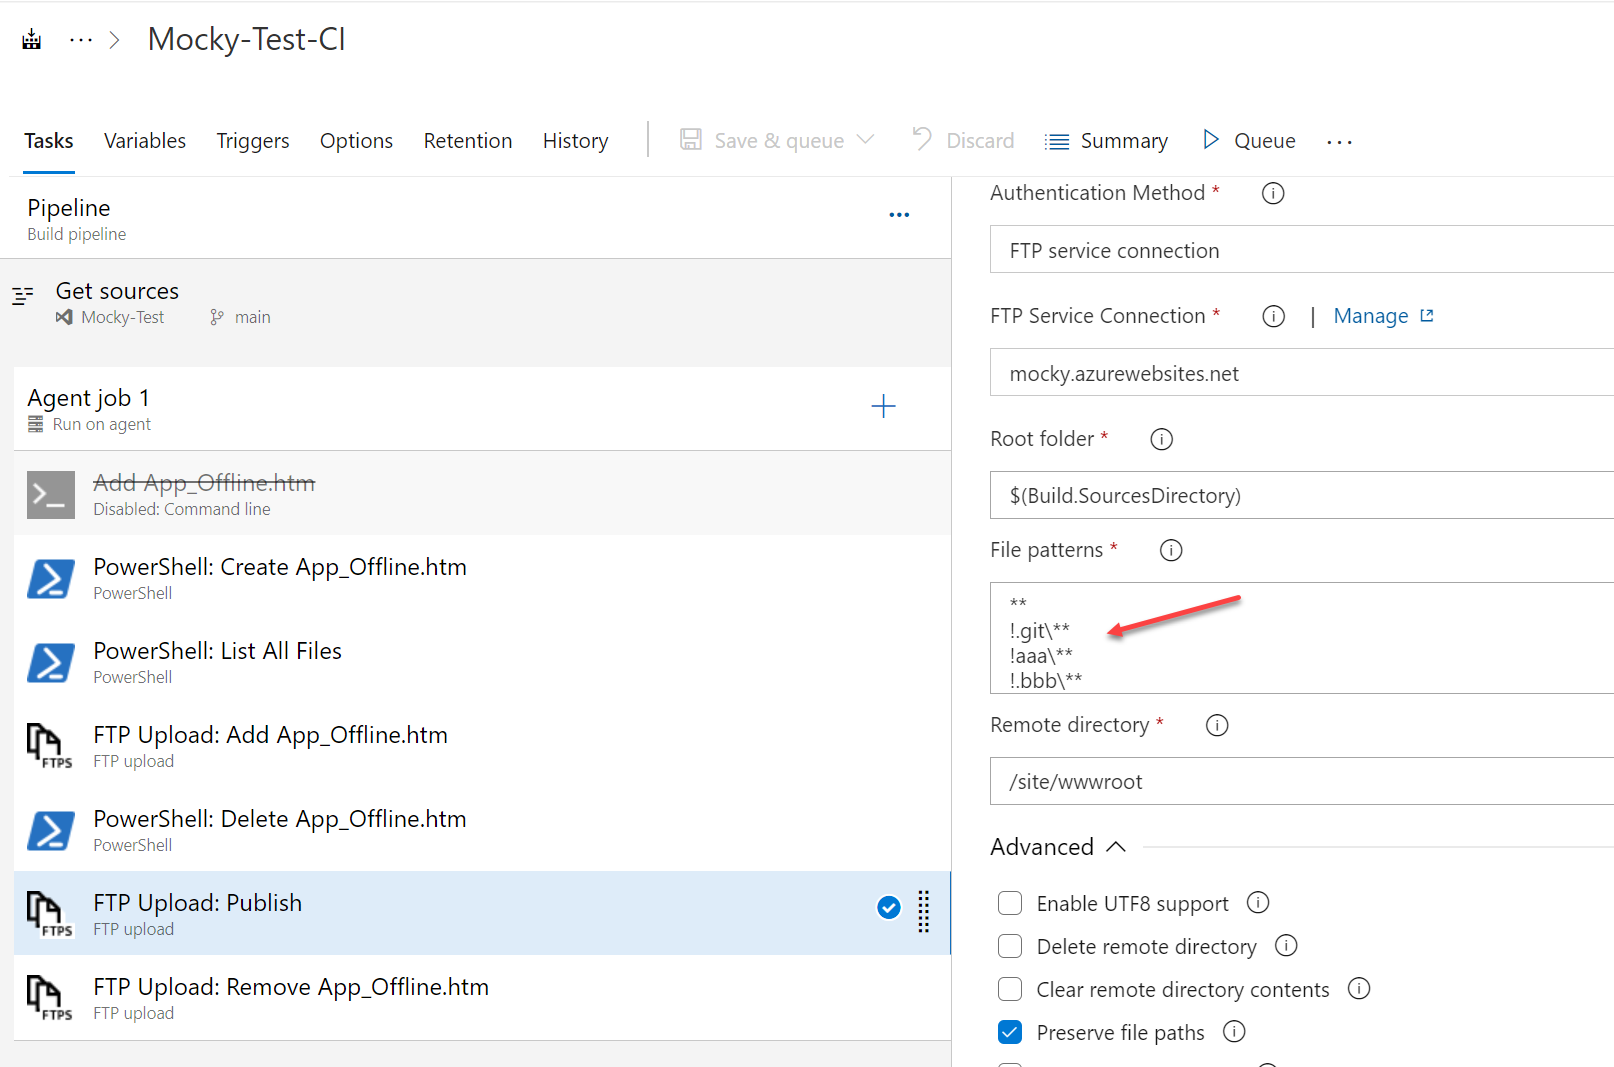Open the Retention tab
1614x1067 pixels.
click(x=468, y=141)
